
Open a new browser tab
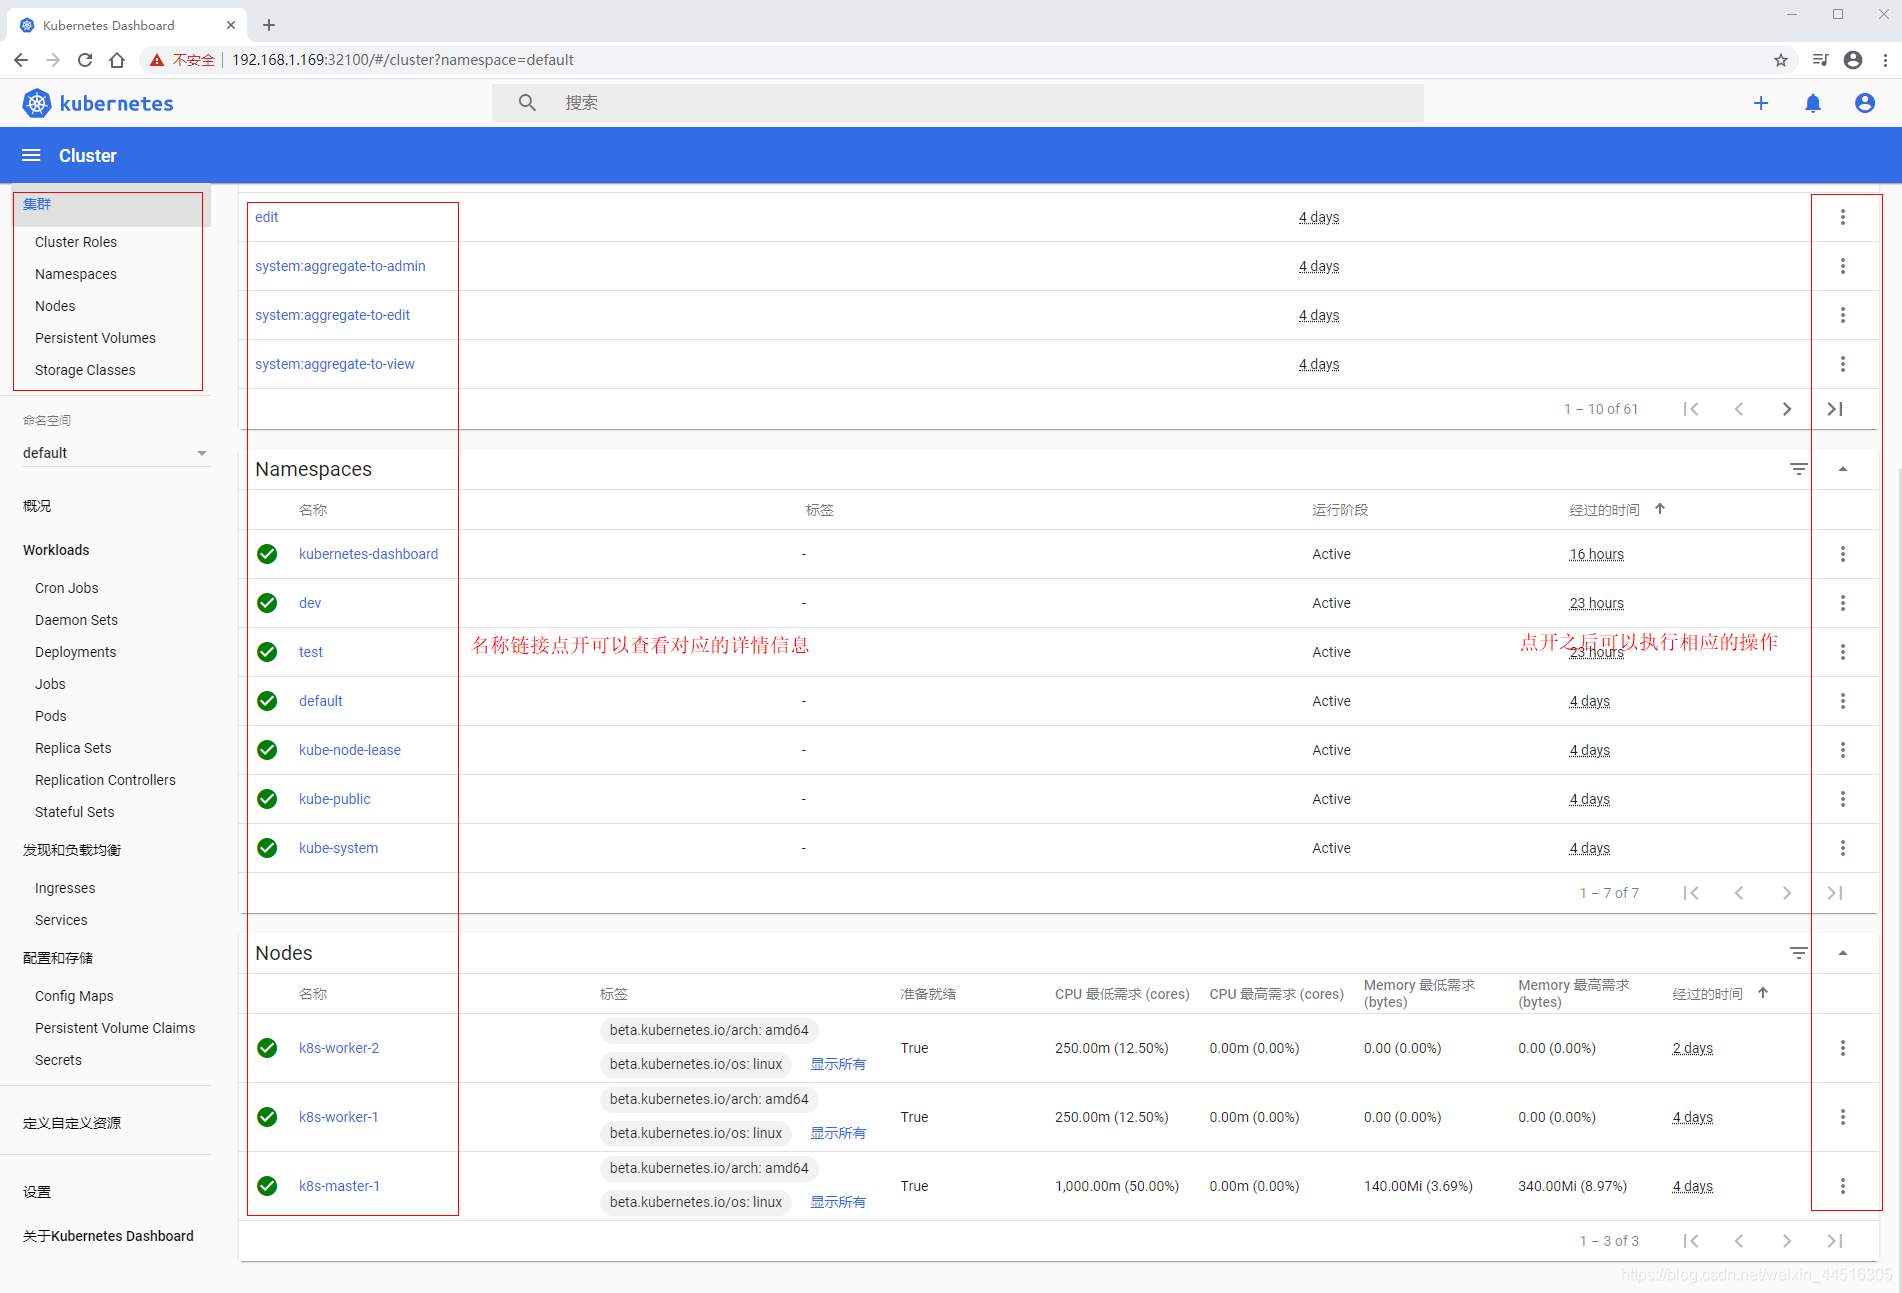(269, 25)
